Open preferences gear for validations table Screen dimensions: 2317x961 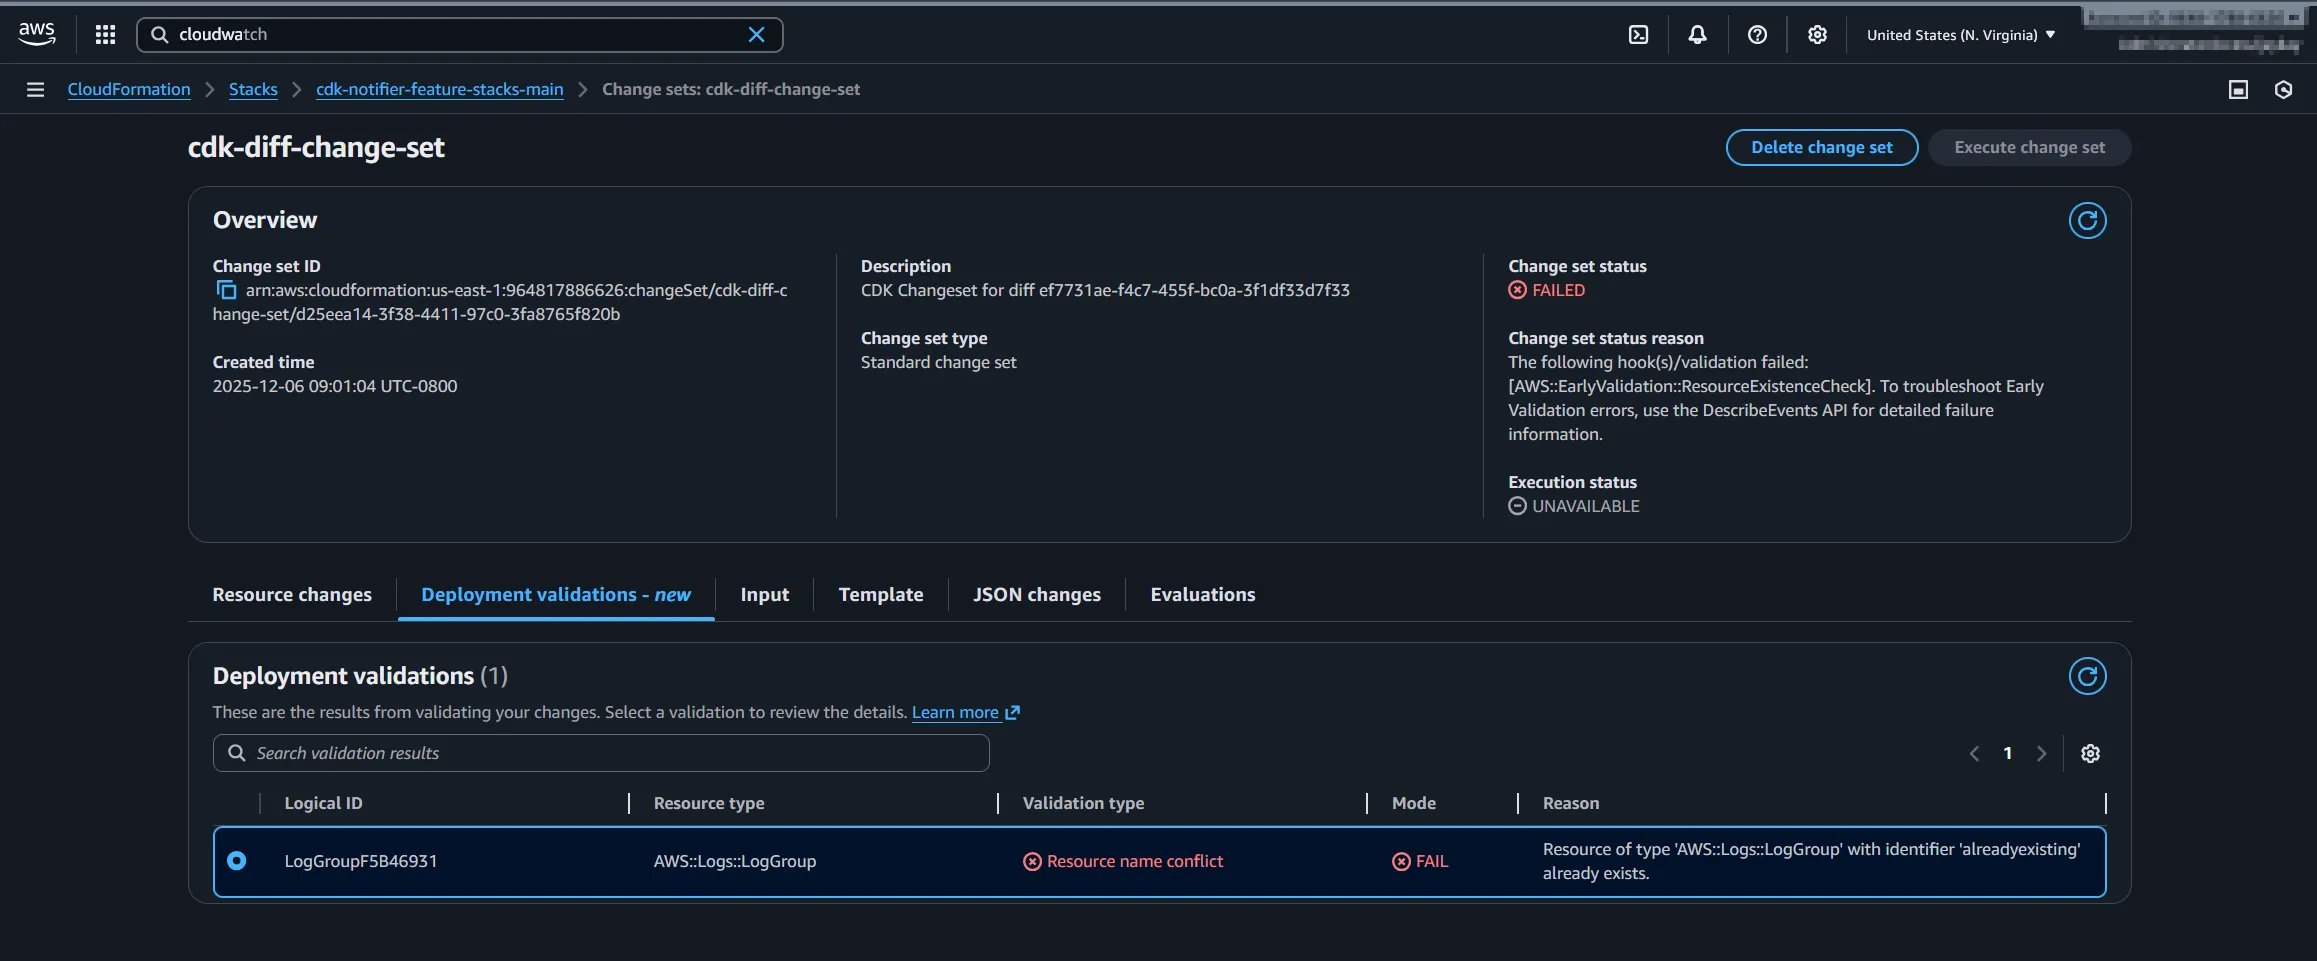(x=2090, y=753)
